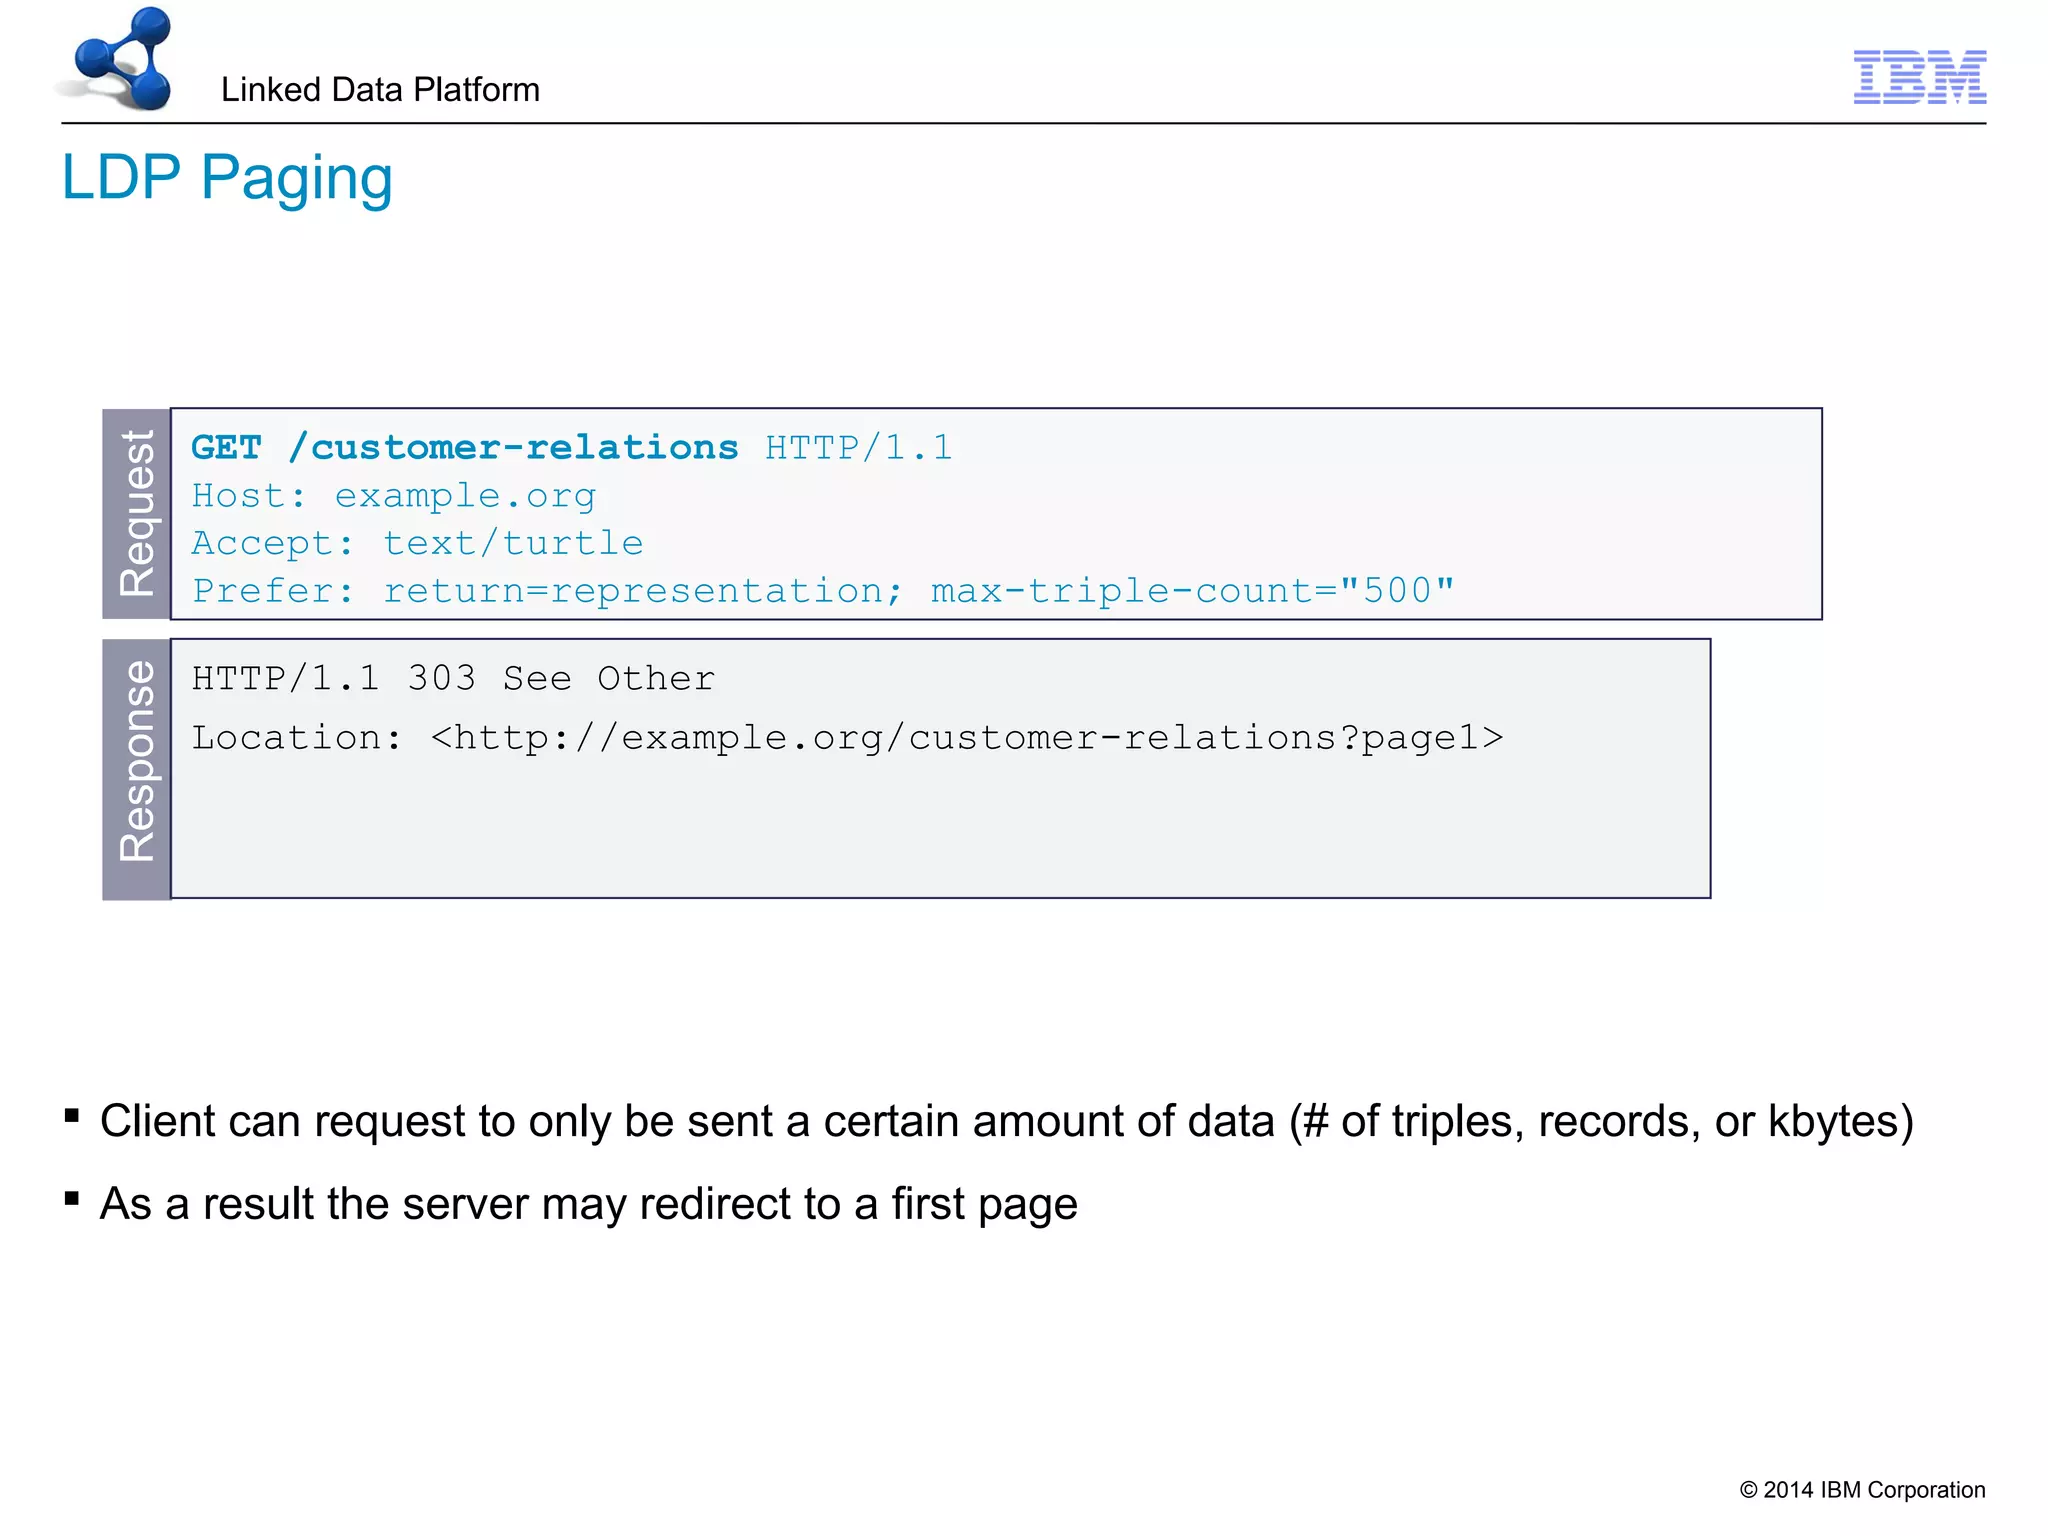Select the 'Linked Data Platform' header text
Viewport: 2048px width, 1536px height.
click(x=380, y=90)
